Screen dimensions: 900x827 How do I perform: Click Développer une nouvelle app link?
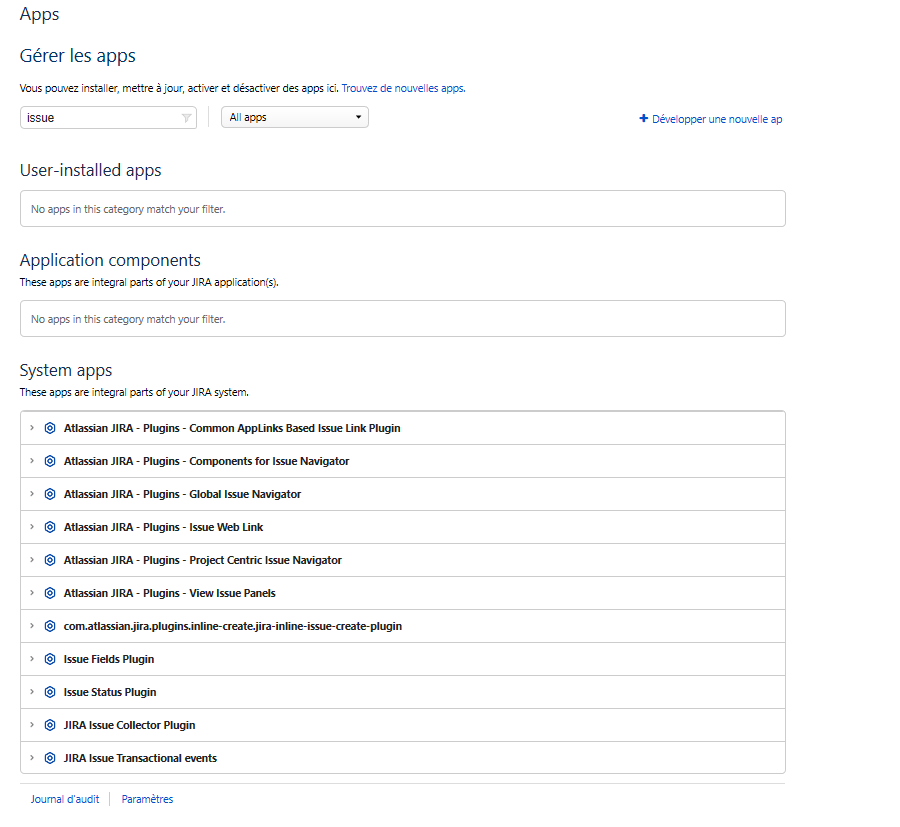(x=712, y=118)
